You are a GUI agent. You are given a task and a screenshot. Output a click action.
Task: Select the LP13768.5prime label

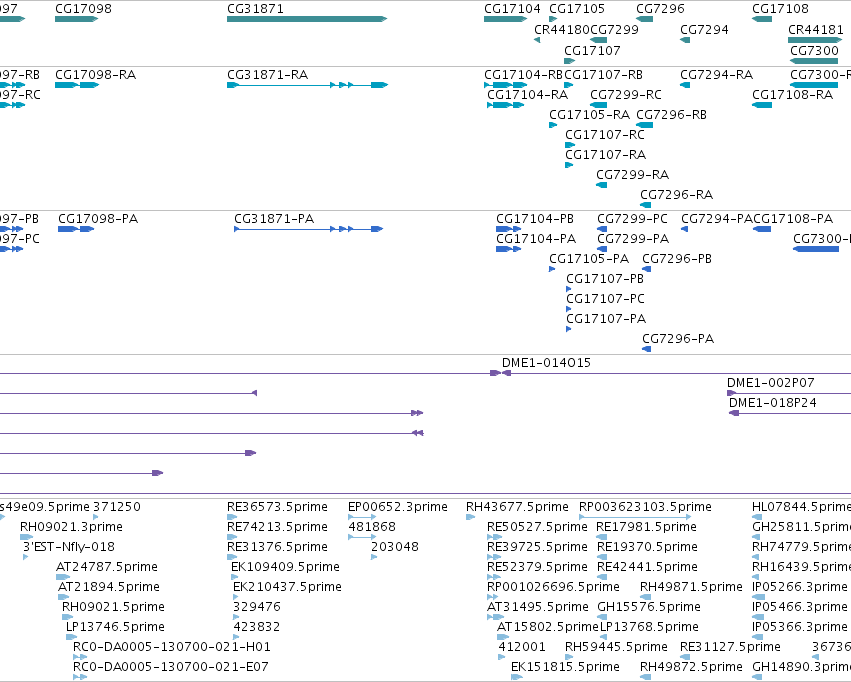pos(649,627)
